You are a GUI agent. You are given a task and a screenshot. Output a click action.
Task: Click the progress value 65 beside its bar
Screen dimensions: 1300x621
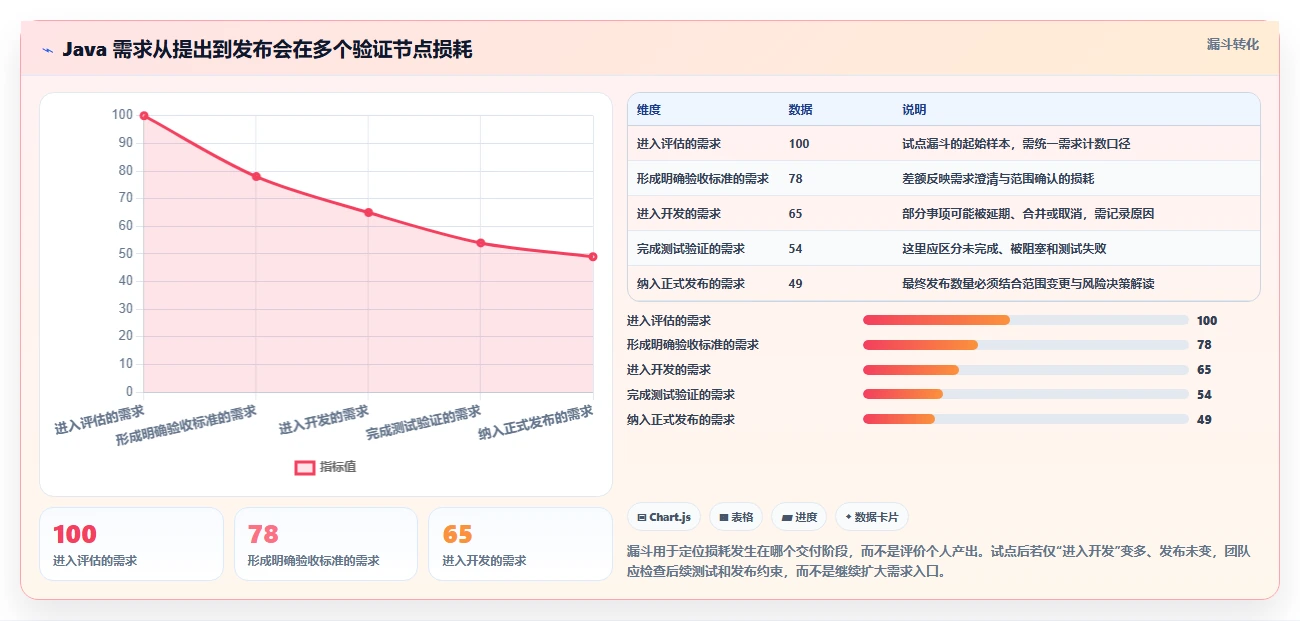click(x=1204, y=370)
